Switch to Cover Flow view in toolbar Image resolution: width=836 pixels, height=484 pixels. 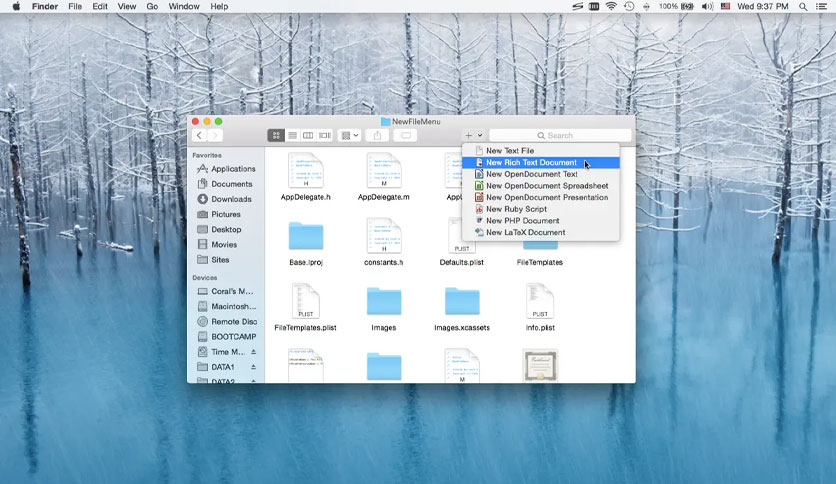tap(325, 135)
